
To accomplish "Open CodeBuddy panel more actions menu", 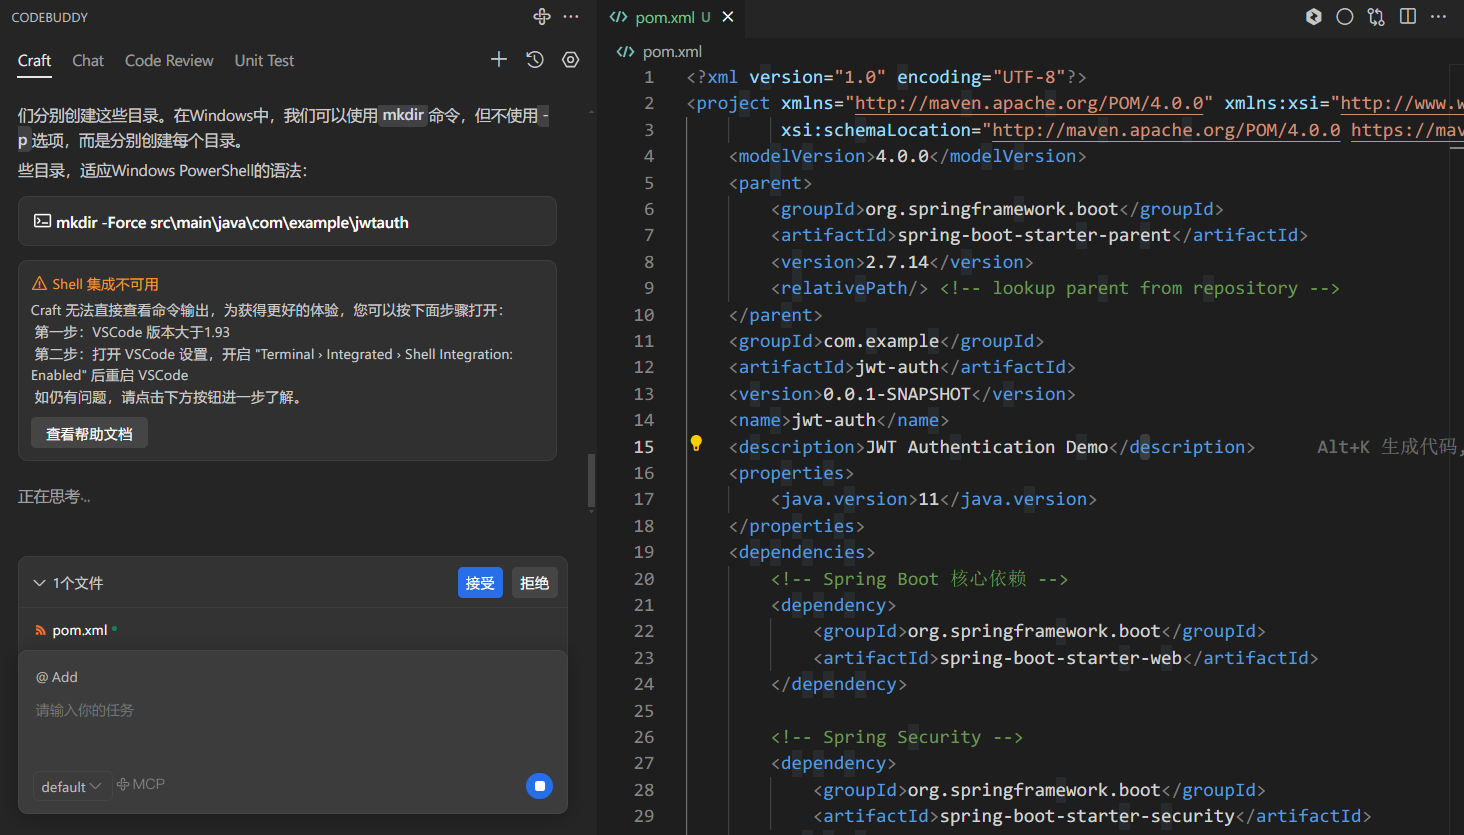I will click(571, 16).
